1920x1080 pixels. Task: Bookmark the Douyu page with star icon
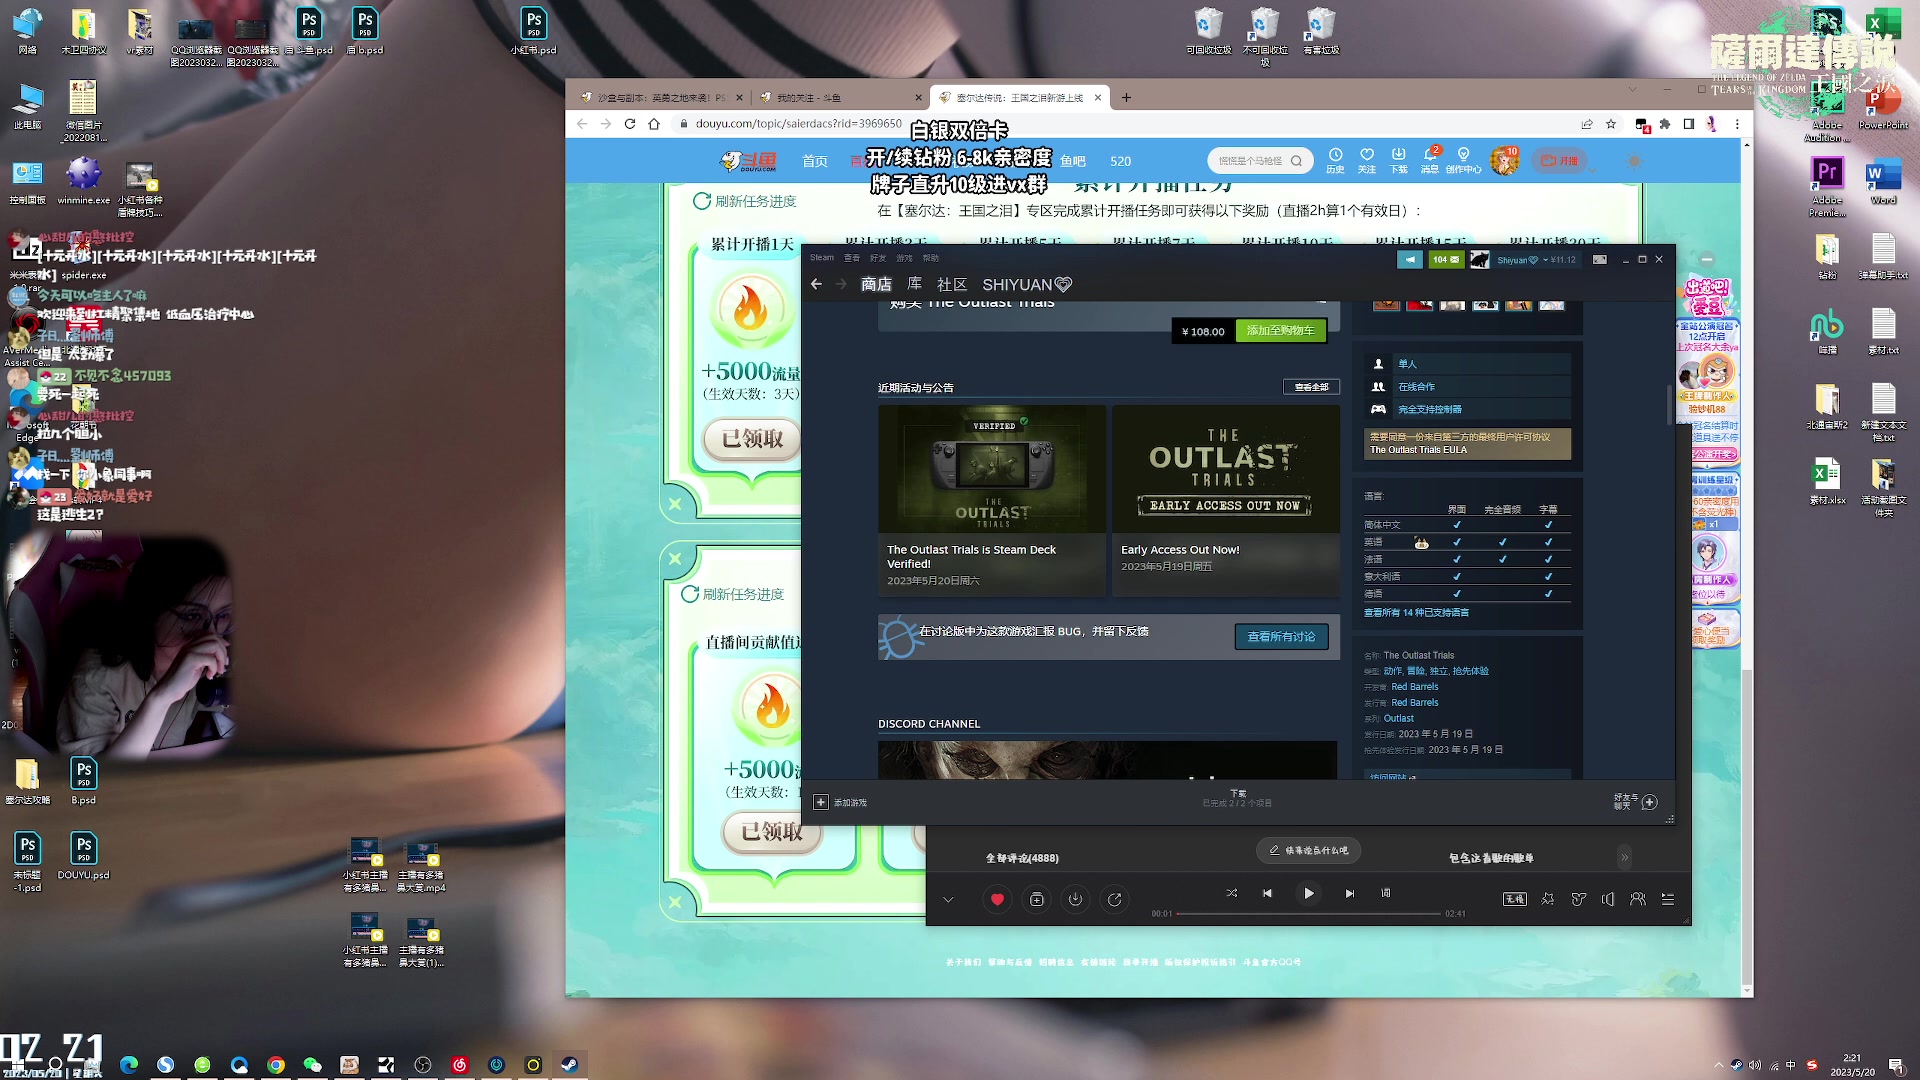(x=1611, y=124)
